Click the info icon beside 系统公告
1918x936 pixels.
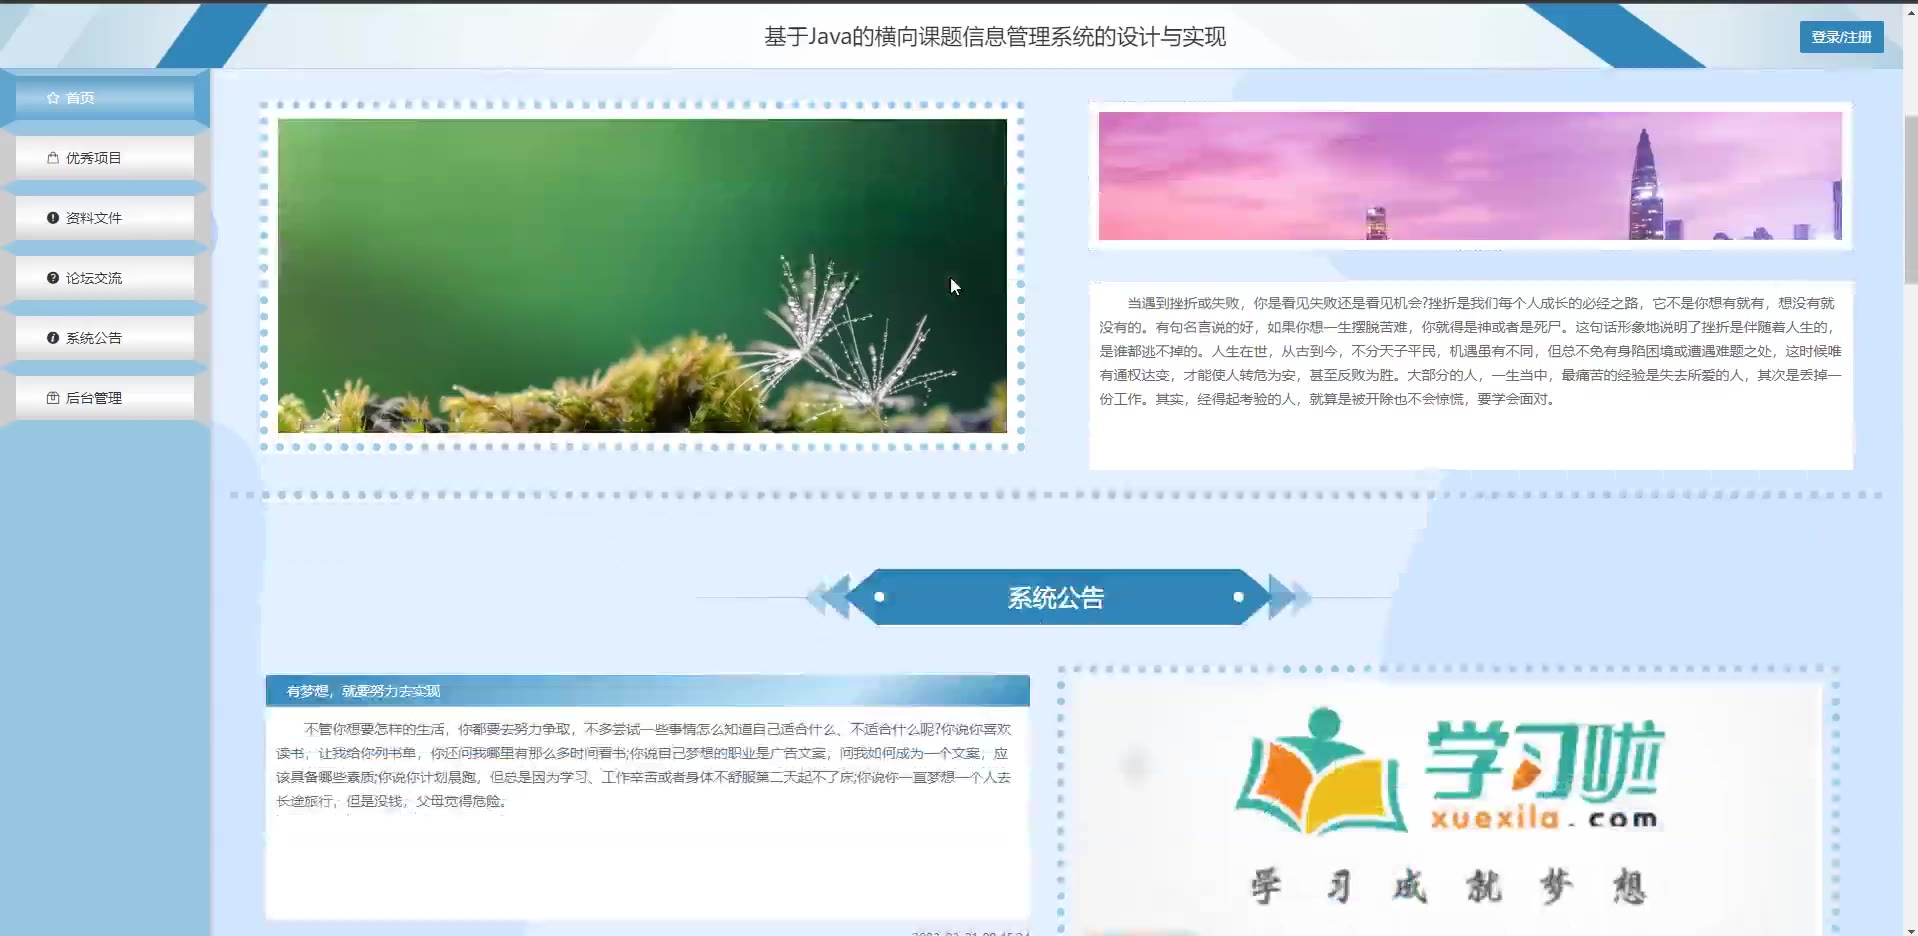53,338
